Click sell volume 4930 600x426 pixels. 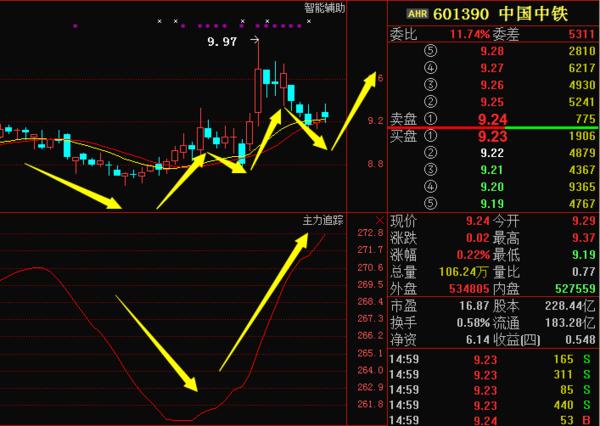[x=582, y=85]
